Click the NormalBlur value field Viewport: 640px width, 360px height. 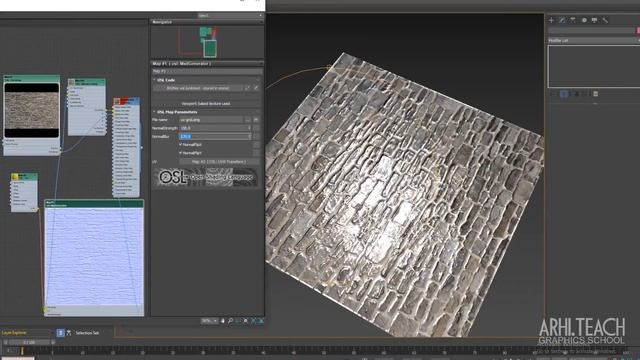(213, 136)
